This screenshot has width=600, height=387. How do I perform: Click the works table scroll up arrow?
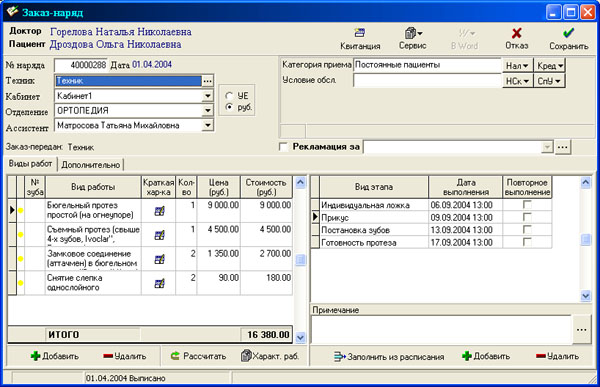tap(301, 182)
